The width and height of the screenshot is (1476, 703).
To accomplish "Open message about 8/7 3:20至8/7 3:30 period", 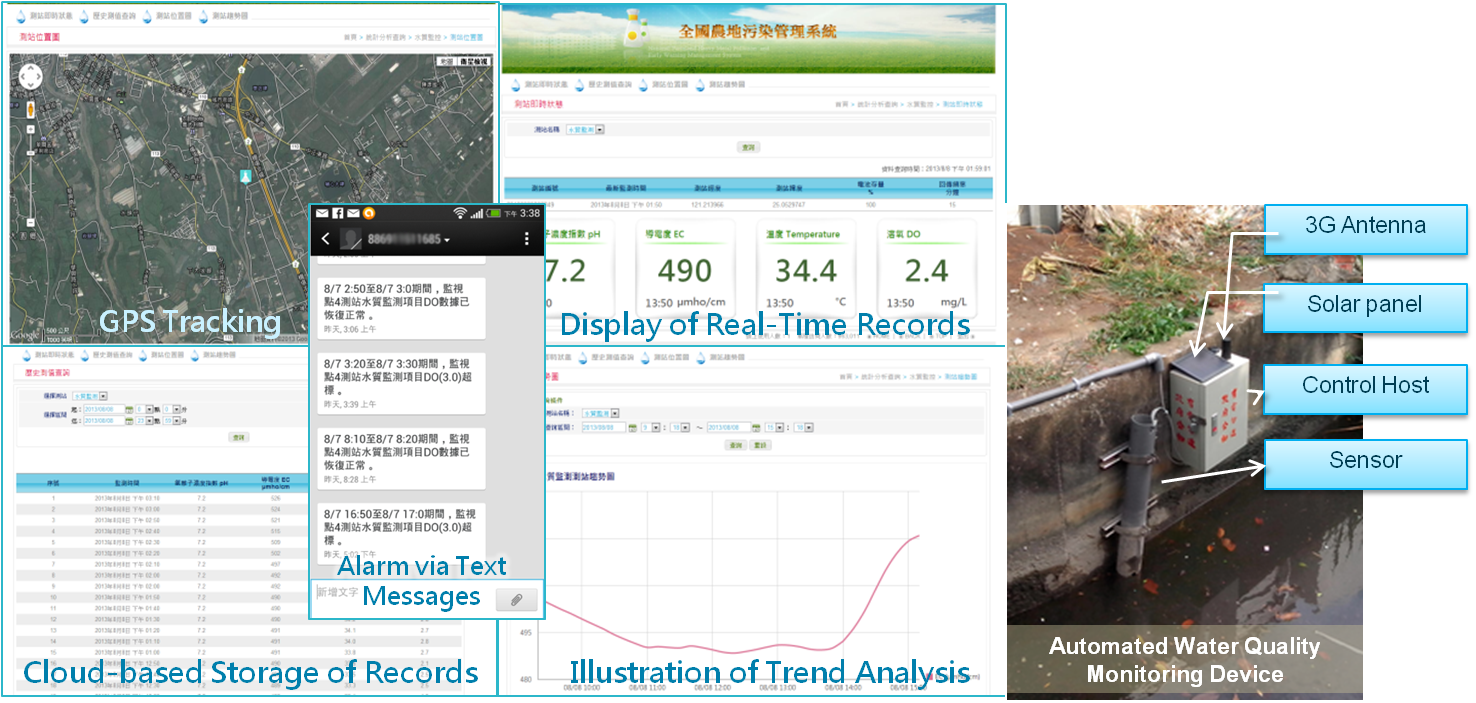I will coord(401,383).
